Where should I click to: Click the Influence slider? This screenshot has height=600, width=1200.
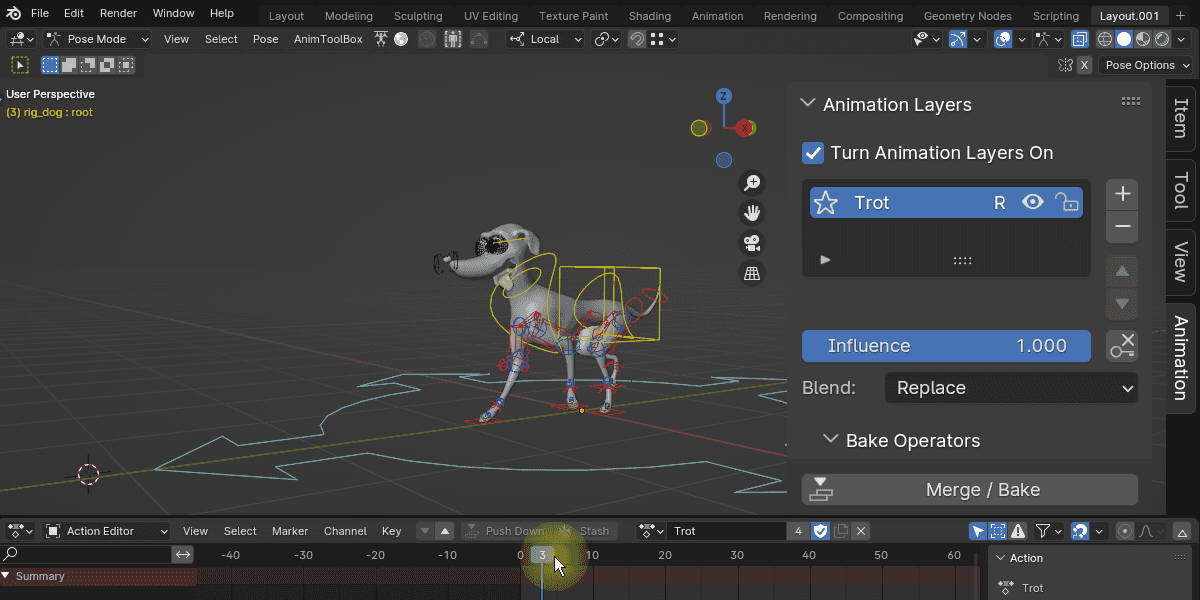click(946, 346)
